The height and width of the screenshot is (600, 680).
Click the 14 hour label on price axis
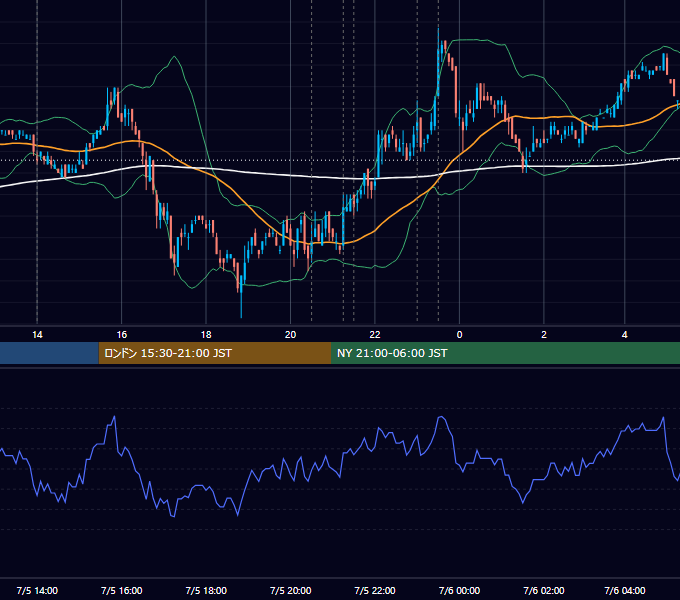coord(37,335)
